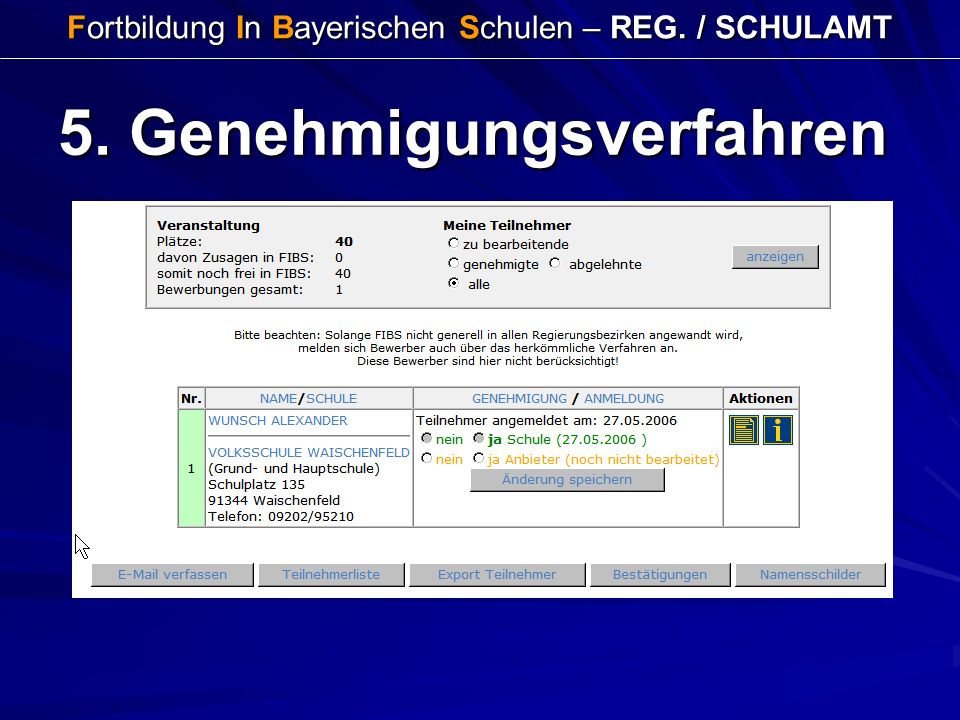Select the 'genehmigte' radio option
This screenshot has width=960, height=720.
pyautogui.click(x=453, y=263)
